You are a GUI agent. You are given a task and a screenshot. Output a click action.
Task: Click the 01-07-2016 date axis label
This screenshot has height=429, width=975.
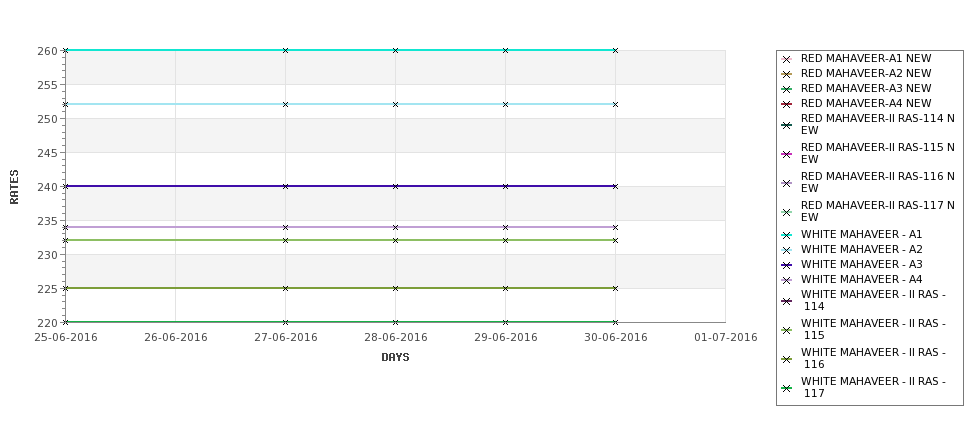(x=726, y=338)
